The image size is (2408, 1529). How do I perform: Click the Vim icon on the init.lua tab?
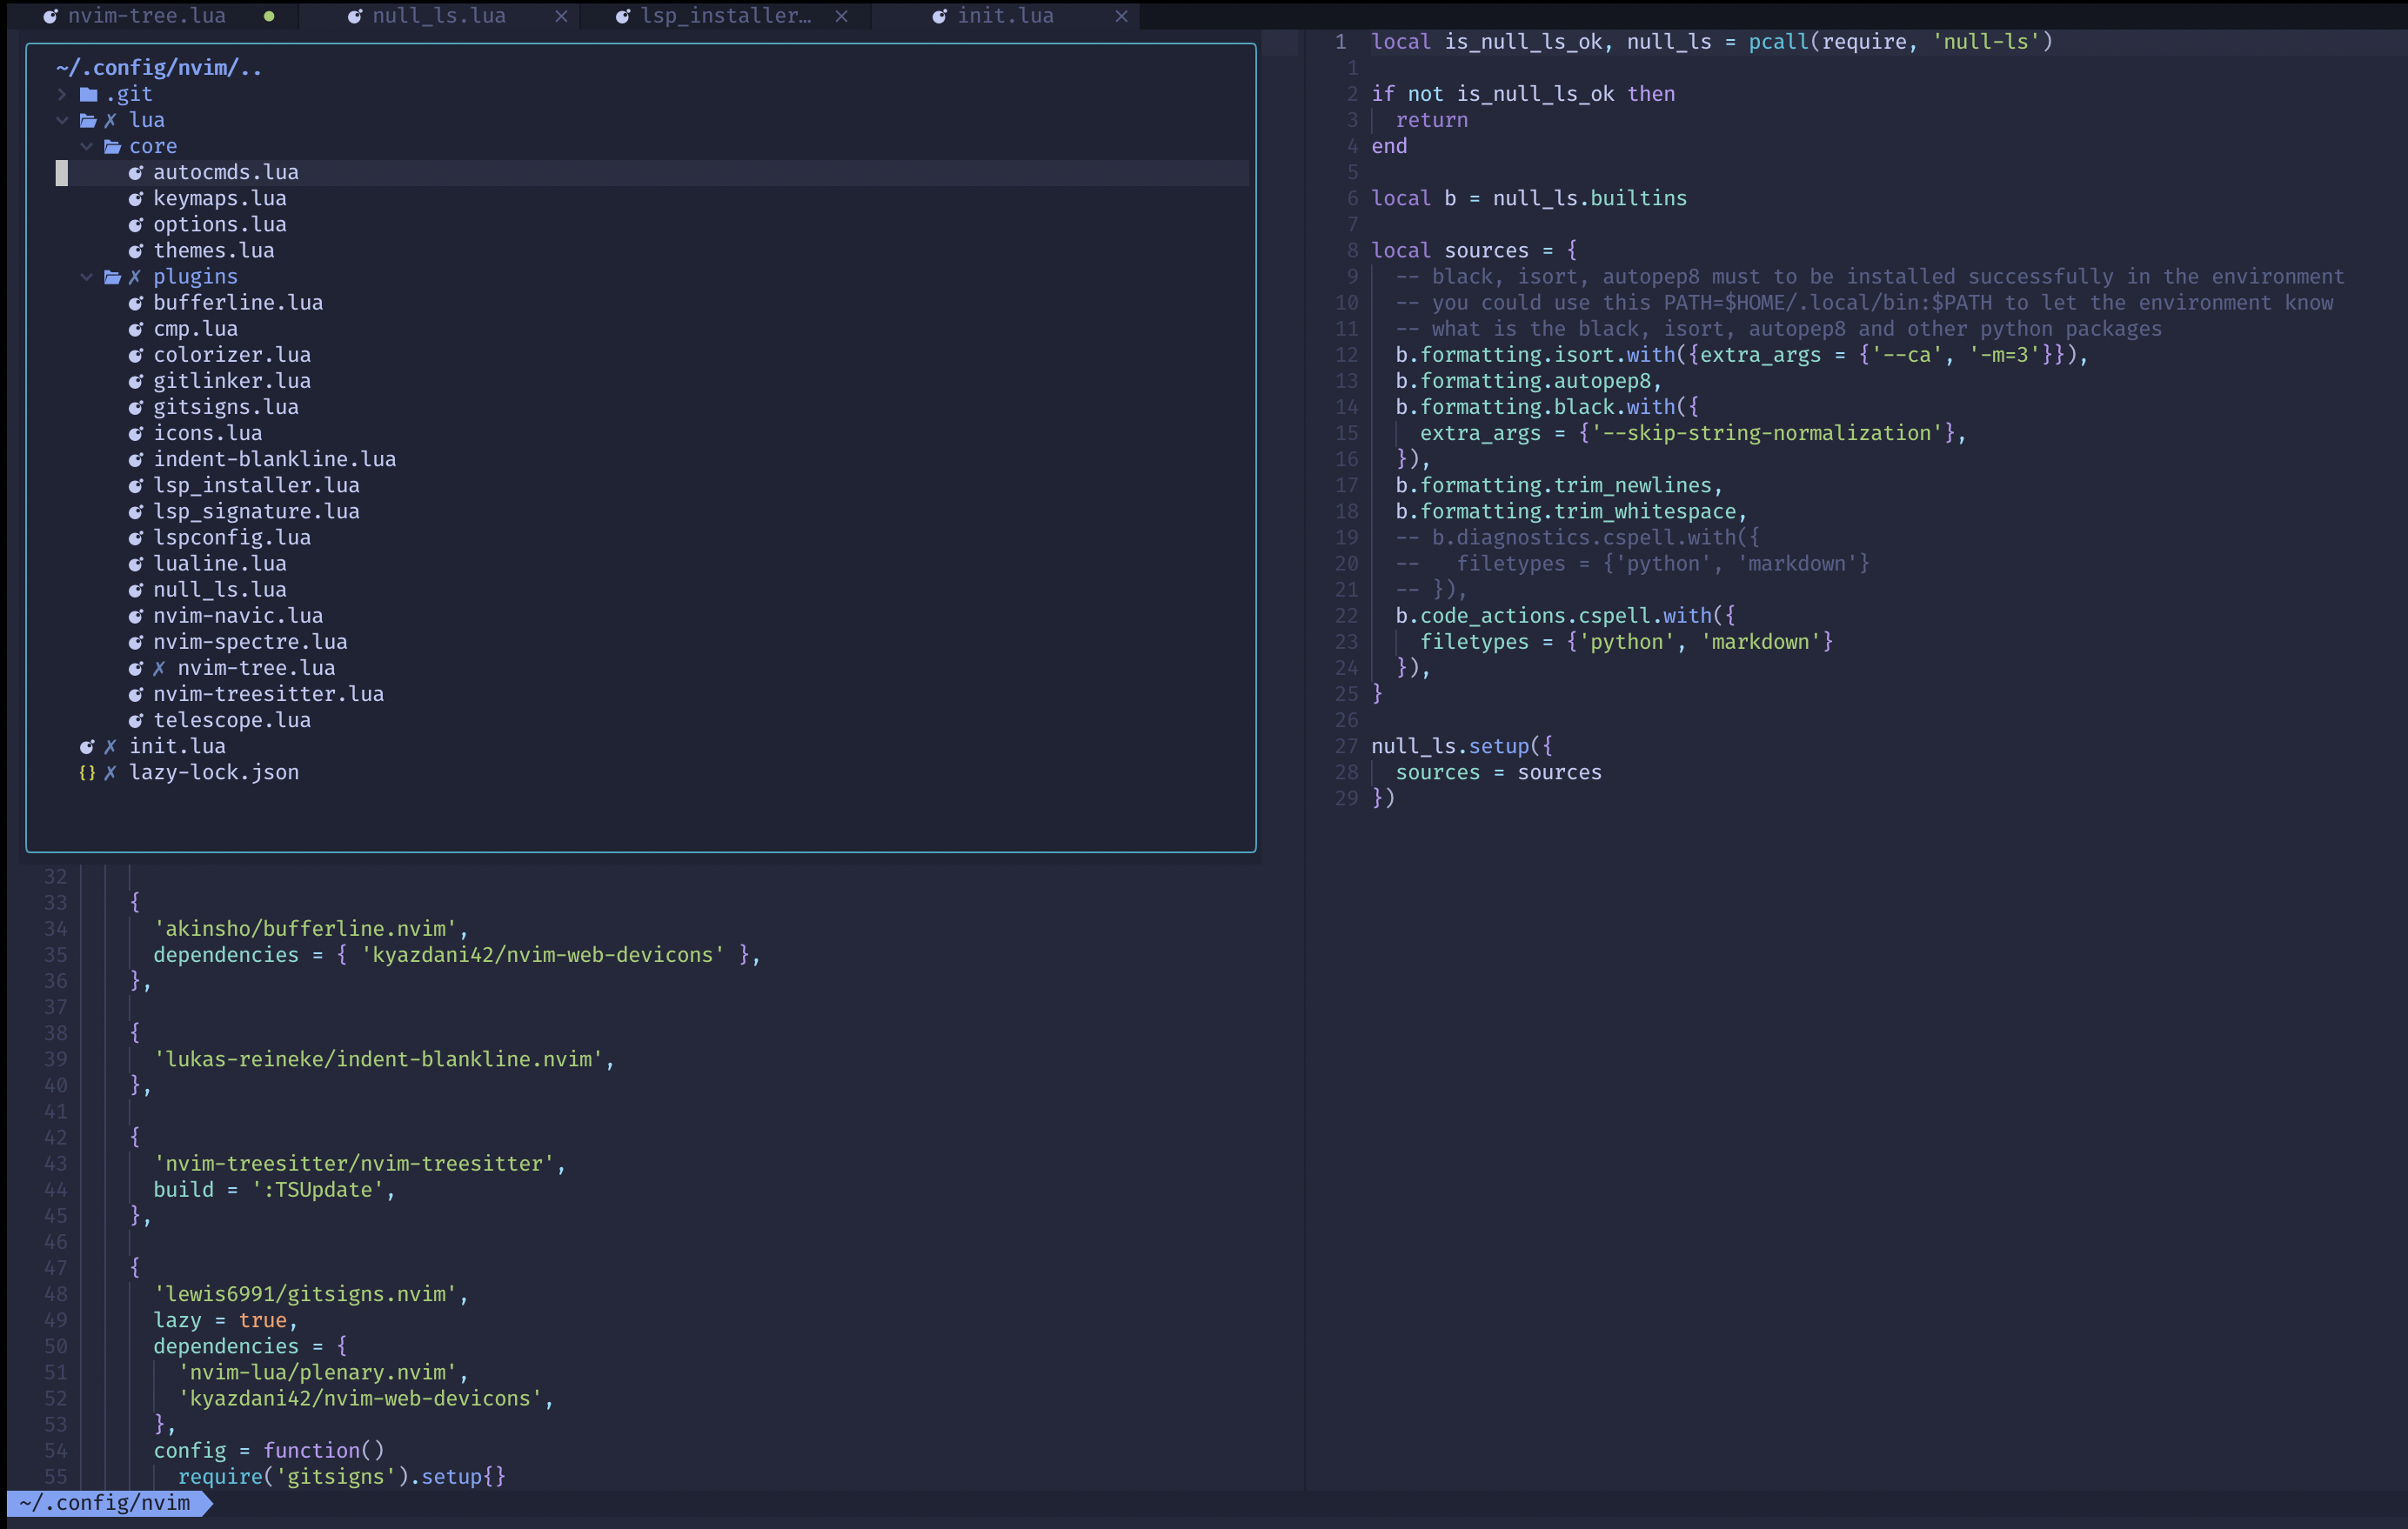click(938, 16)
